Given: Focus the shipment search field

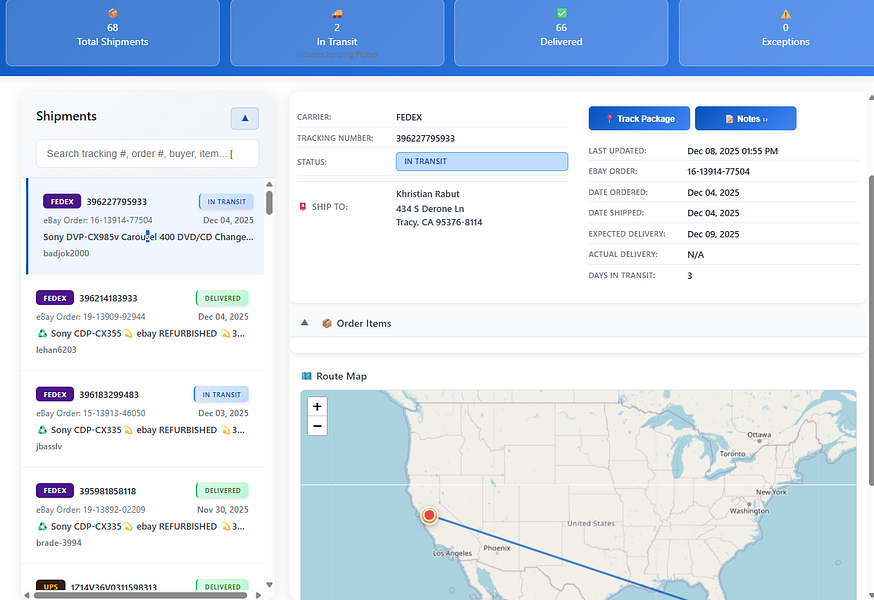Looking at the screenshot, I should [x=147, y=153].
